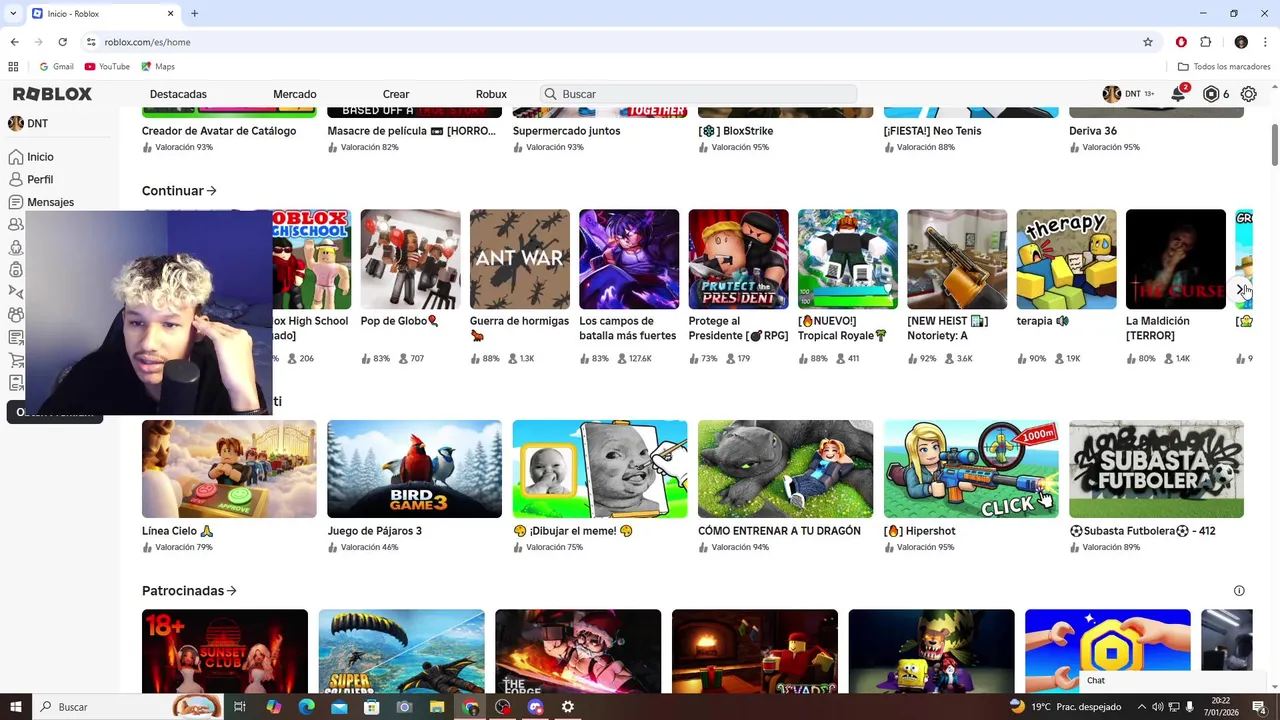The image size is (1280, 720).
Task: Open the Mercado tab
Action: [x=295, y=94]
